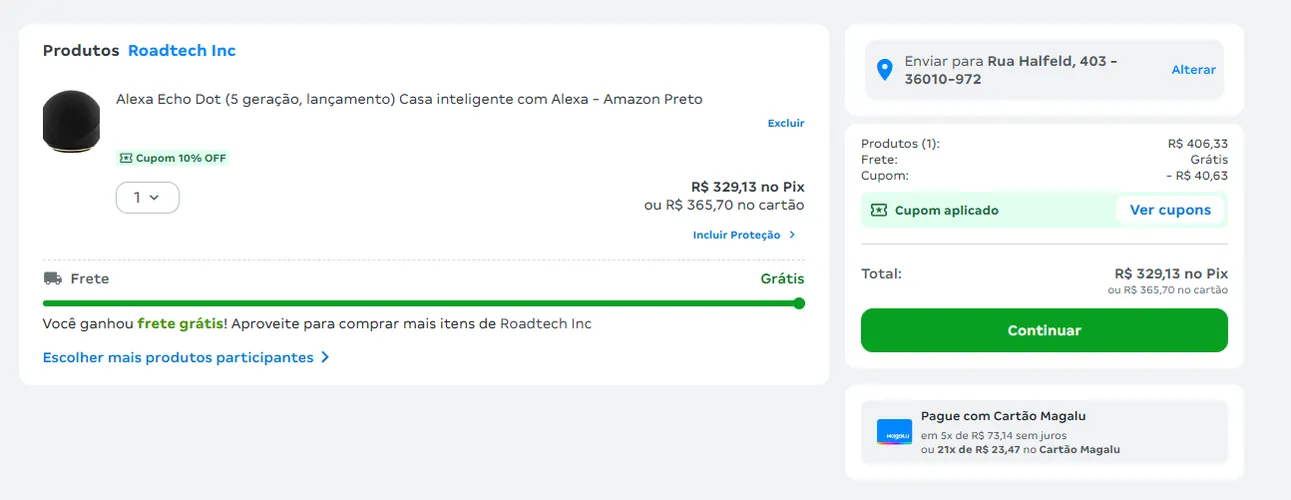This screenshot has width=1291, height=500.
Task: Click the delivery truck Frete icon
Action: click(52, 278)
